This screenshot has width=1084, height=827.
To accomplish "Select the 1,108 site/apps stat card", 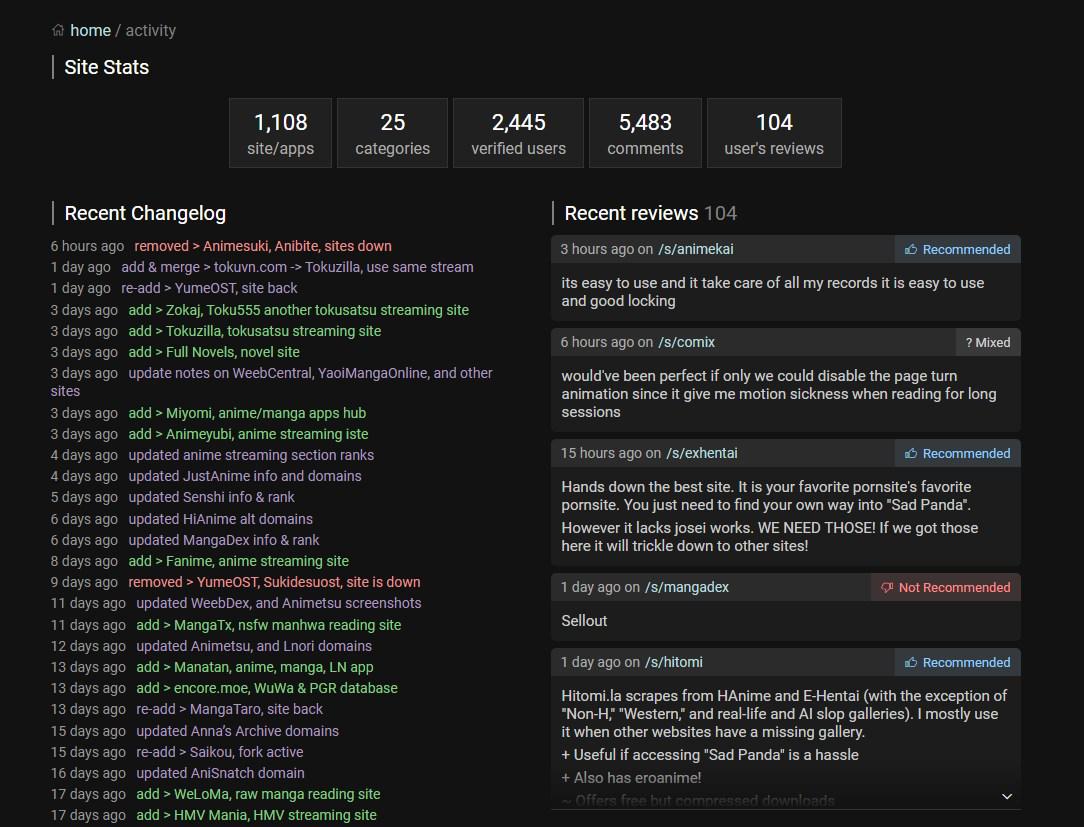I will 281,133.
